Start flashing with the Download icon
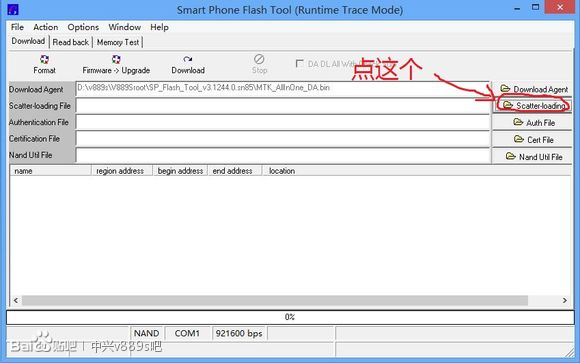The height and width of the screenshot is (363, 580). 188,64
